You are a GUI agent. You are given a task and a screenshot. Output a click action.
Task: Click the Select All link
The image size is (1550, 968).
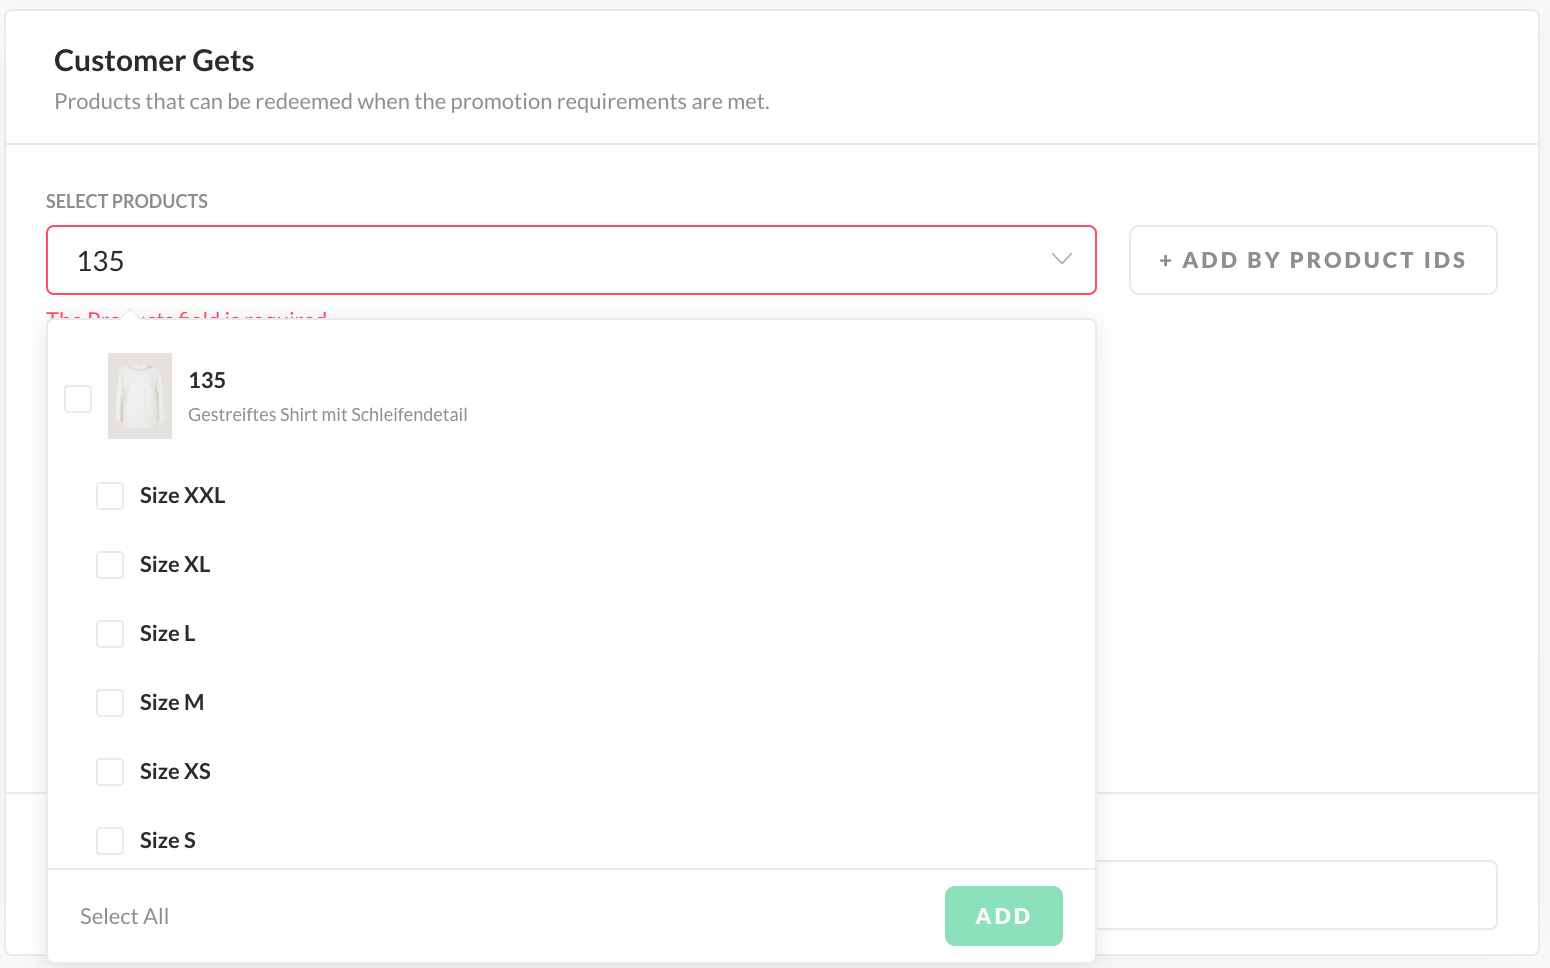[124, 916]
